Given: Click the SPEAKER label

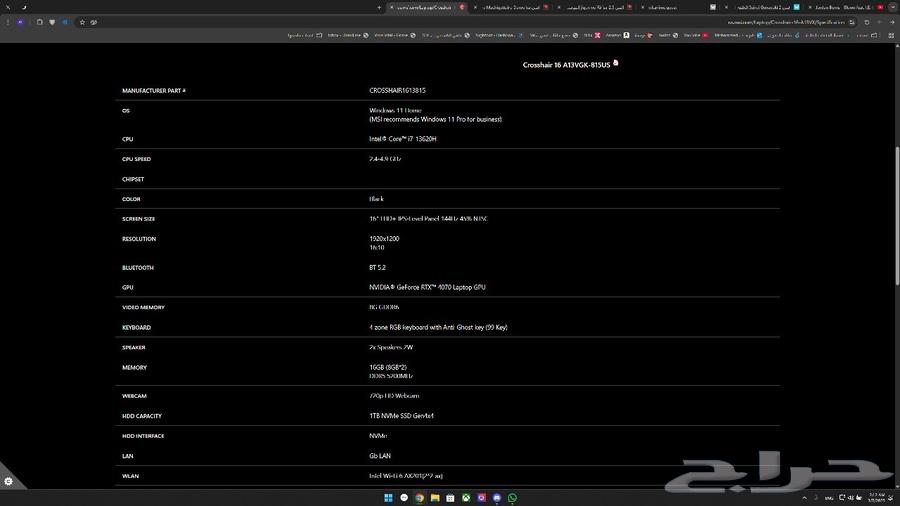Looking at the screenshot, I should (133, 348).
